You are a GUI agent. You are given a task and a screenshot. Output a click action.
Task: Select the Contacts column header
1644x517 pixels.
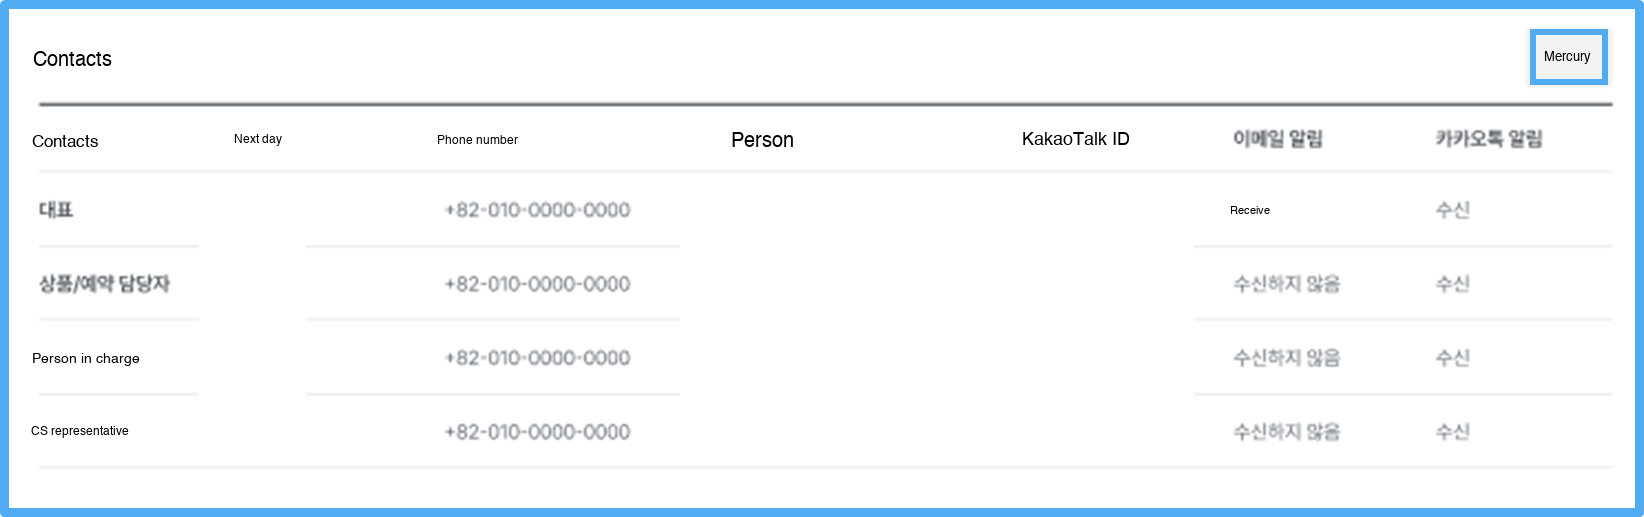point(65,141)
